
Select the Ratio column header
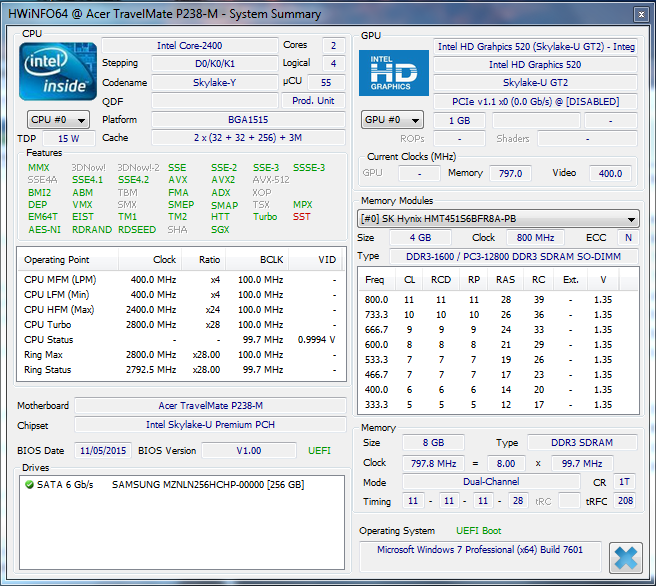click(204, 260)
